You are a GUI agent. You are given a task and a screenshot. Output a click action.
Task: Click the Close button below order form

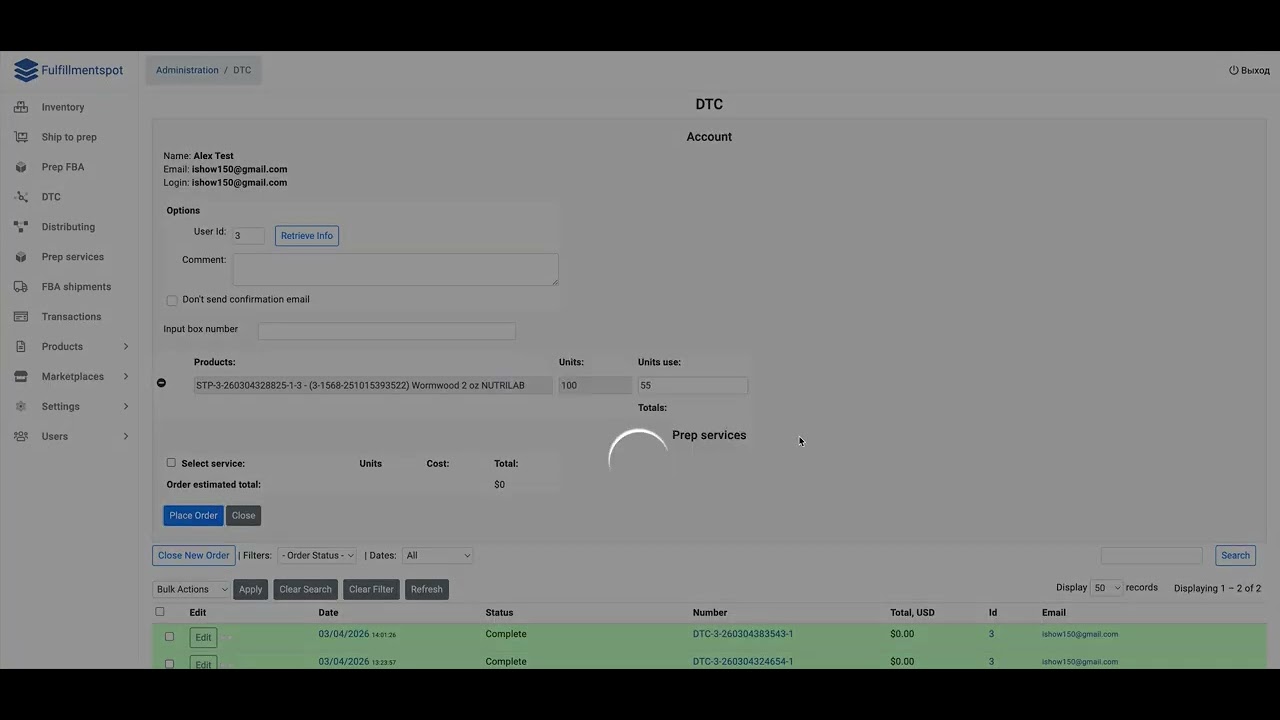pyautogui.click(x=244, y=516)
